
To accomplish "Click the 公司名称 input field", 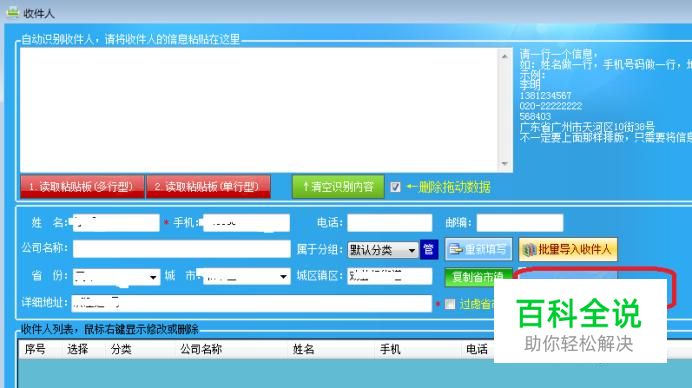I will [x=181, y=249].
